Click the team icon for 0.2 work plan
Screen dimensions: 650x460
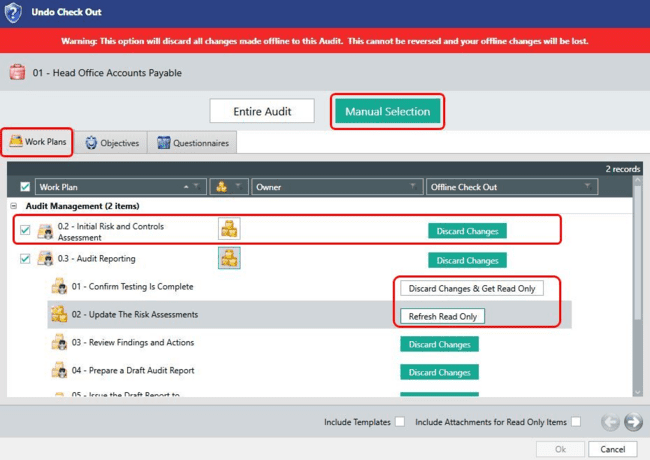point(229,229)
